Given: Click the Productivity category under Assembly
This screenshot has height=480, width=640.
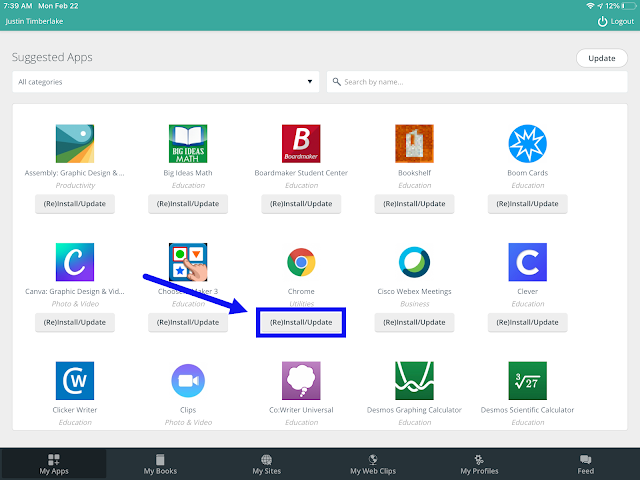Looking at the screenshot, I should 75,185.
